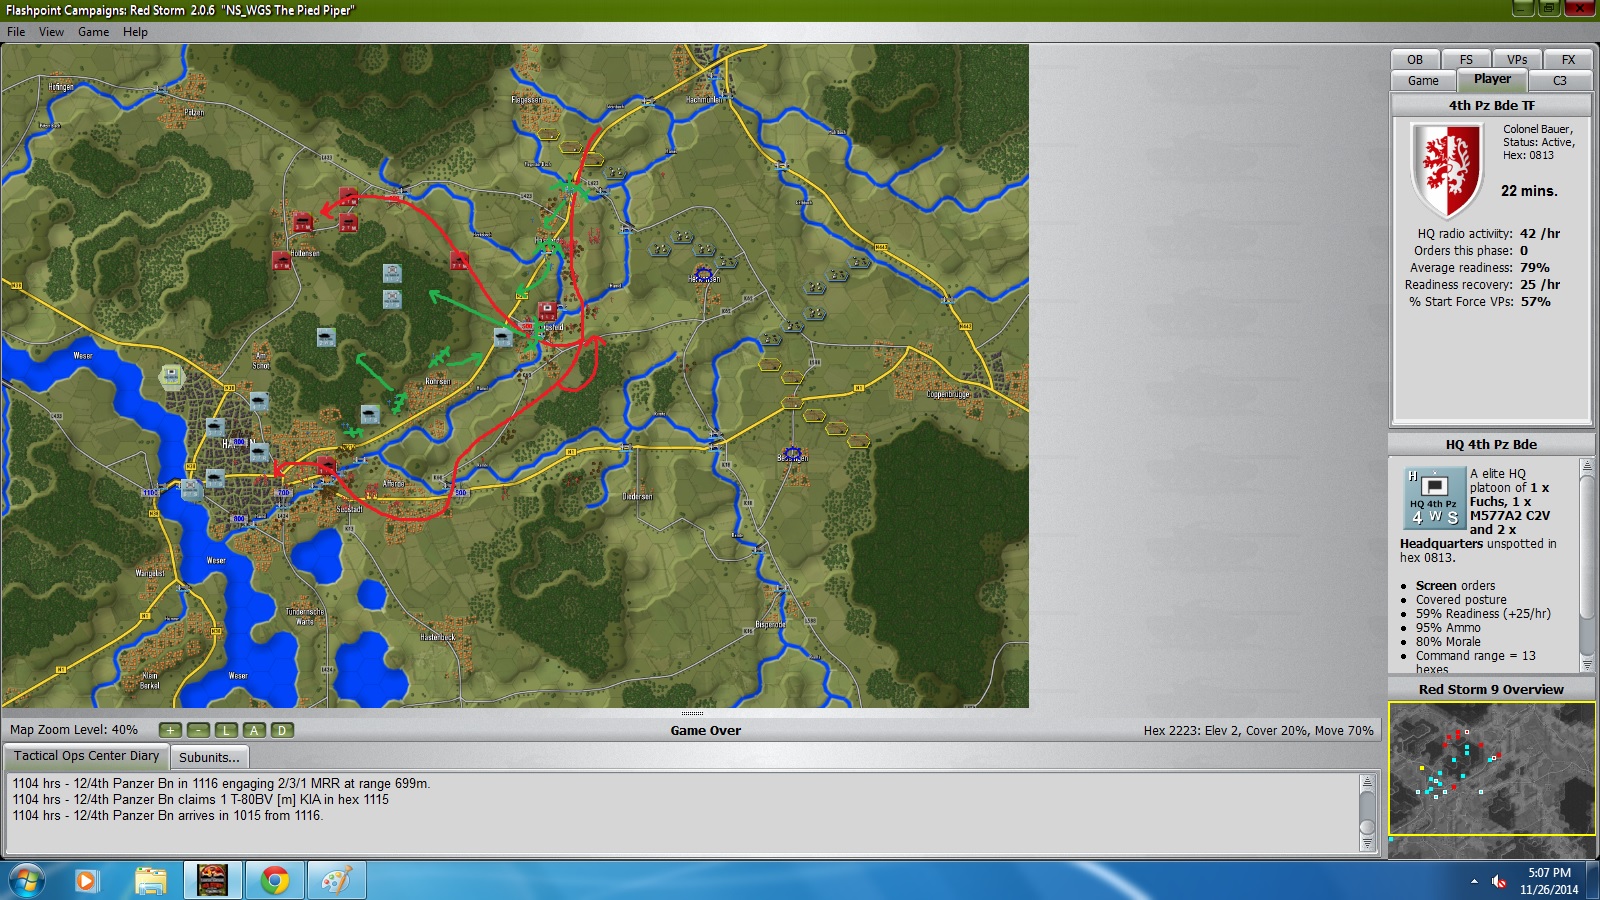Click the 22 mins. timer text

point(1529,190)
